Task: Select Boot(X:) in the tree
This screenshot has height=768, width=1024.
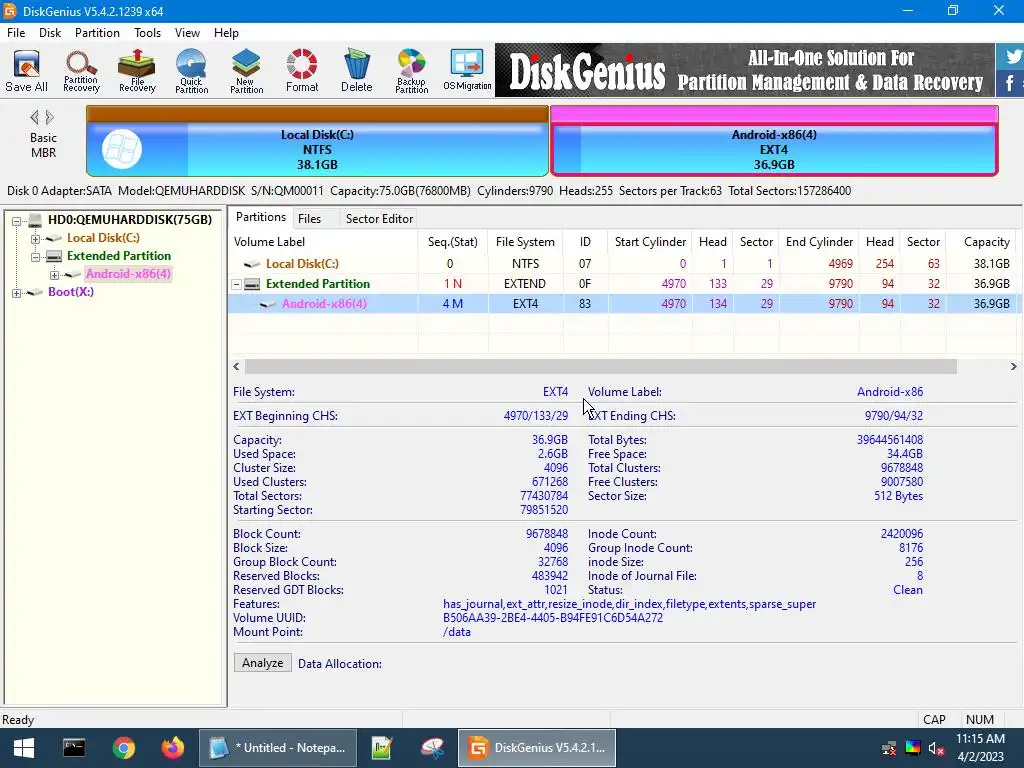Action: (x=71, y=291)
